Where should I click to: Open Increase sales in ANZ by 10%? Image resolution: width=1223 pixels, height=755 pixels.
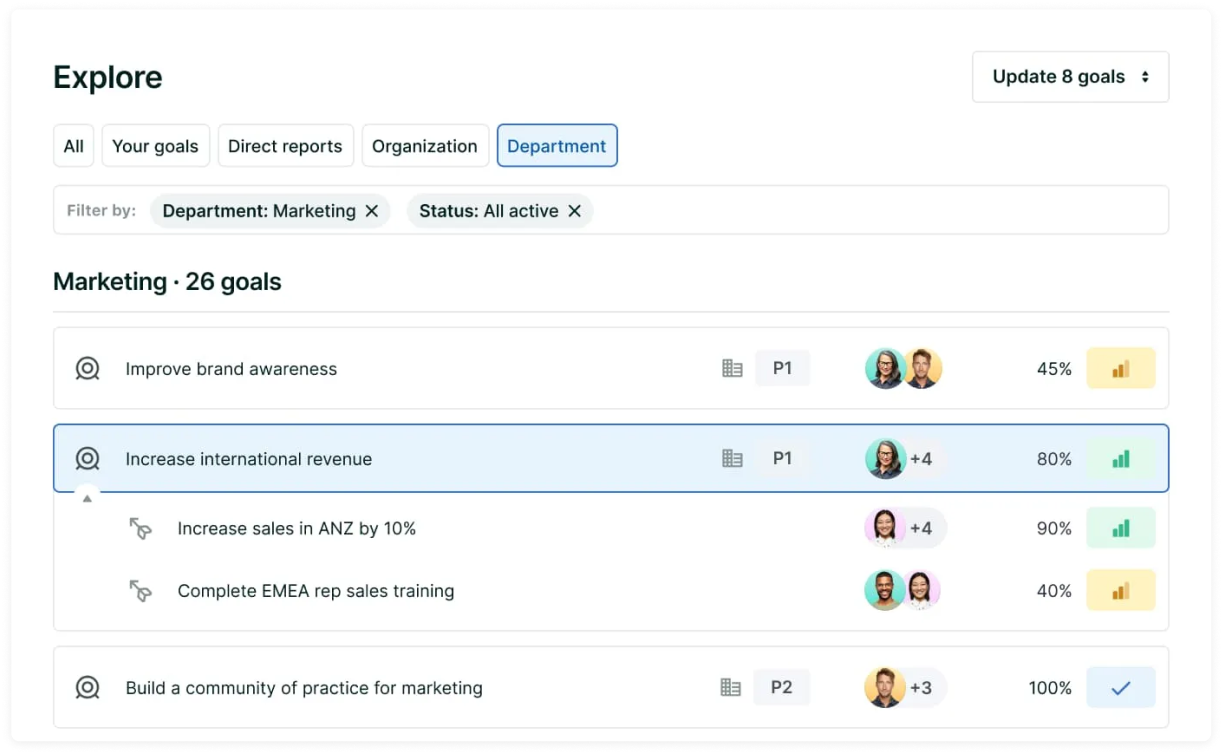point(297,529)
